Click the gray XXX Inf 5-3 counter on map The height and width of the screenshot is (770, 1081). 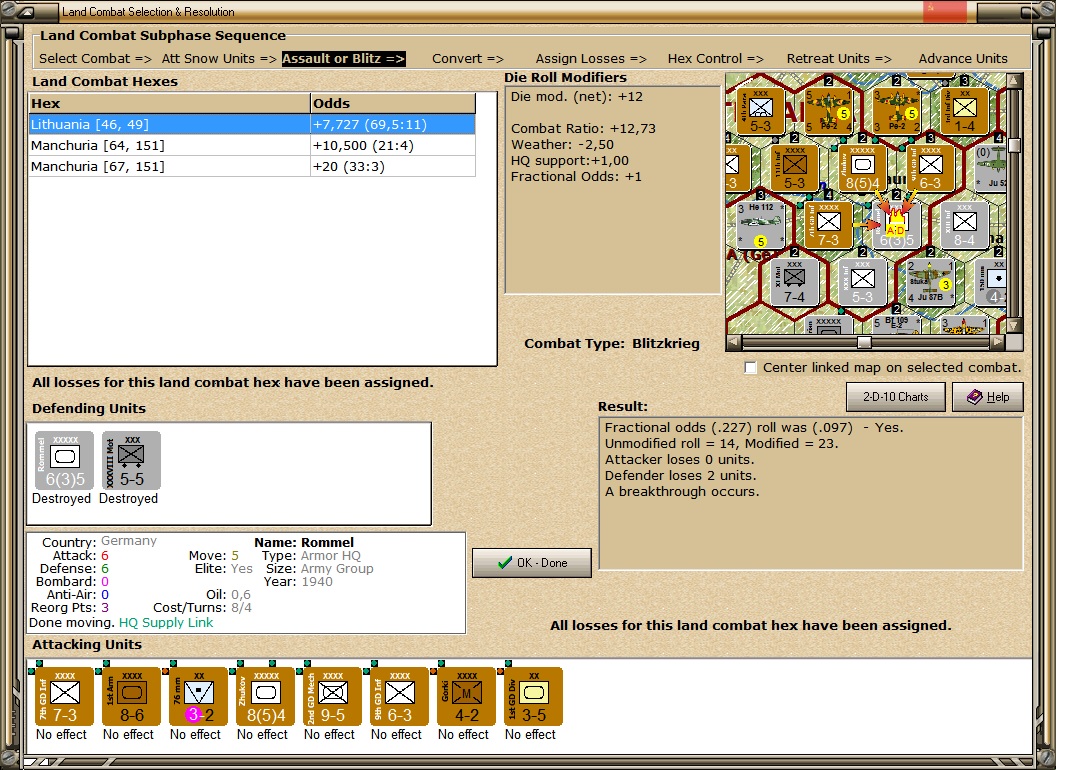[x=862, y=281]
